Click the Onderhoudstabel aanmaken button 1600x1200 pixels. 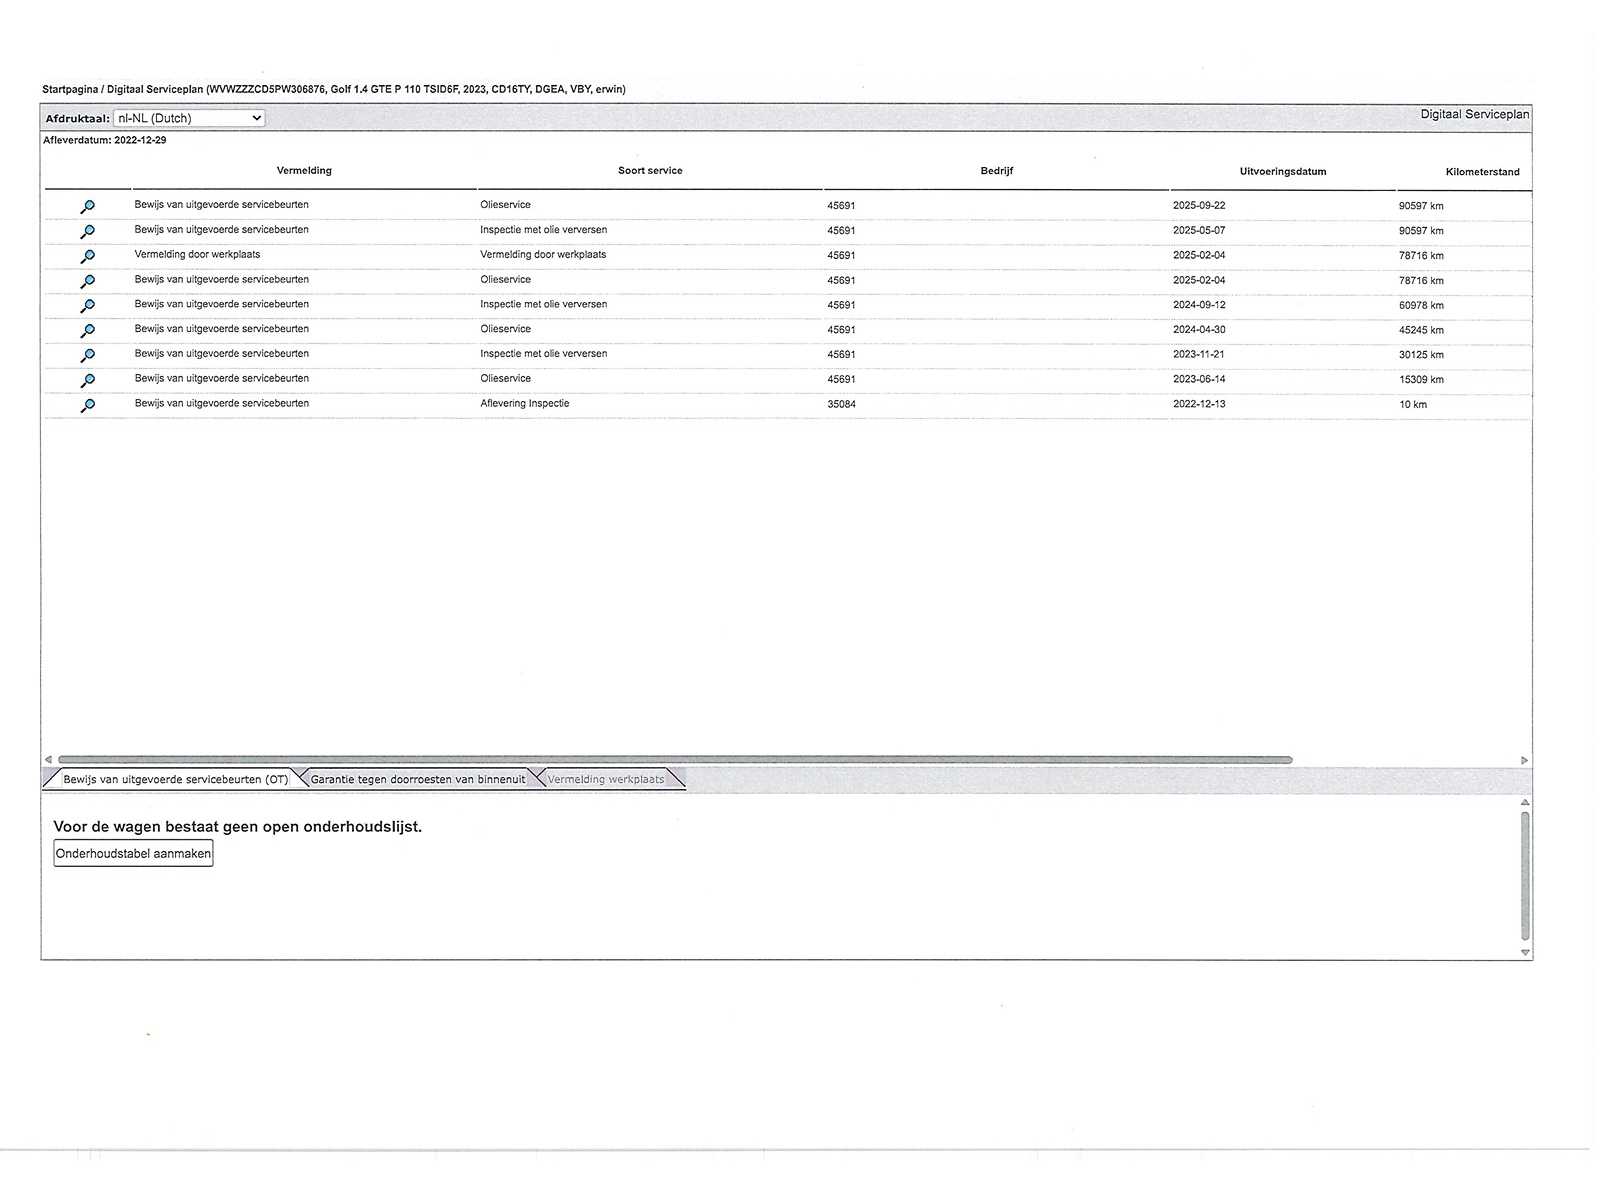tap(133, 854)
